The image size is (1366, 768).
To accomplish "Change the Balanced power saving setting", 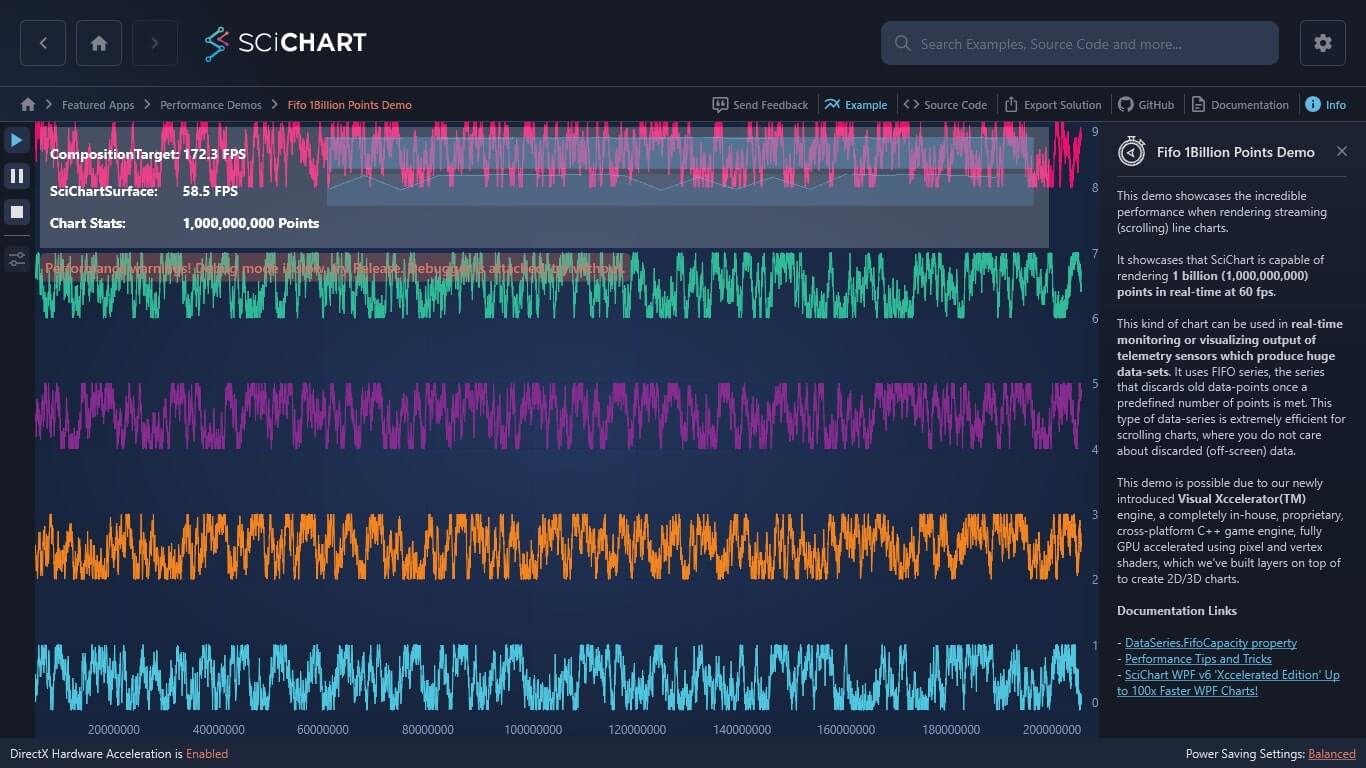I will point(1332,754).
